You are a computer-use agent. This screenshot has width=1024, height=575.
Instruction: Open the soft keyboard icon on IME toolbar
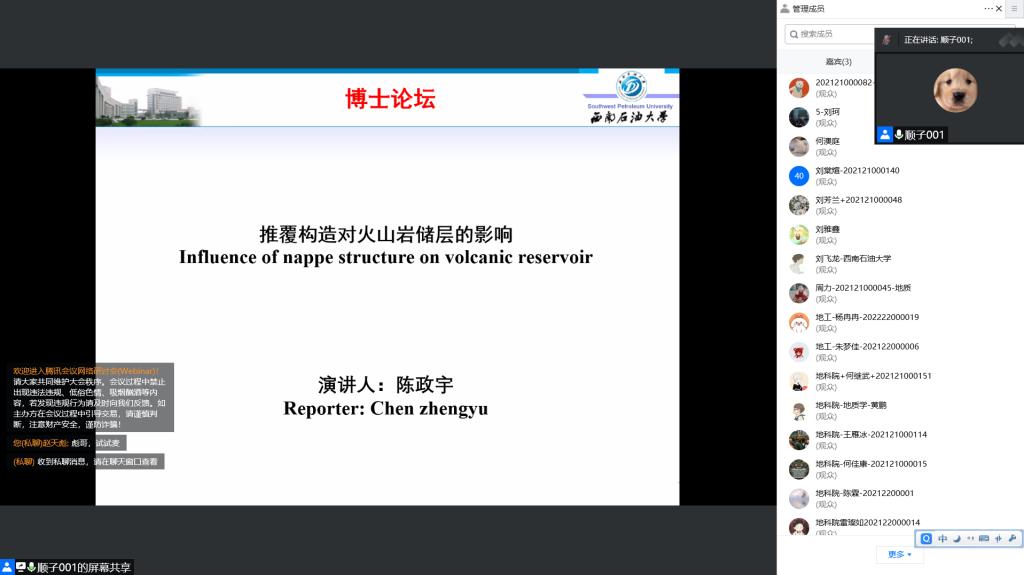pos(984,539)
